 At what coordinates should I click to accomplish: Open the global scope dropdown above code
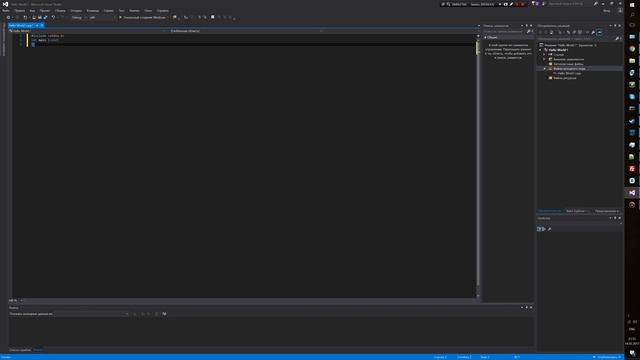(x=246, y=31)
